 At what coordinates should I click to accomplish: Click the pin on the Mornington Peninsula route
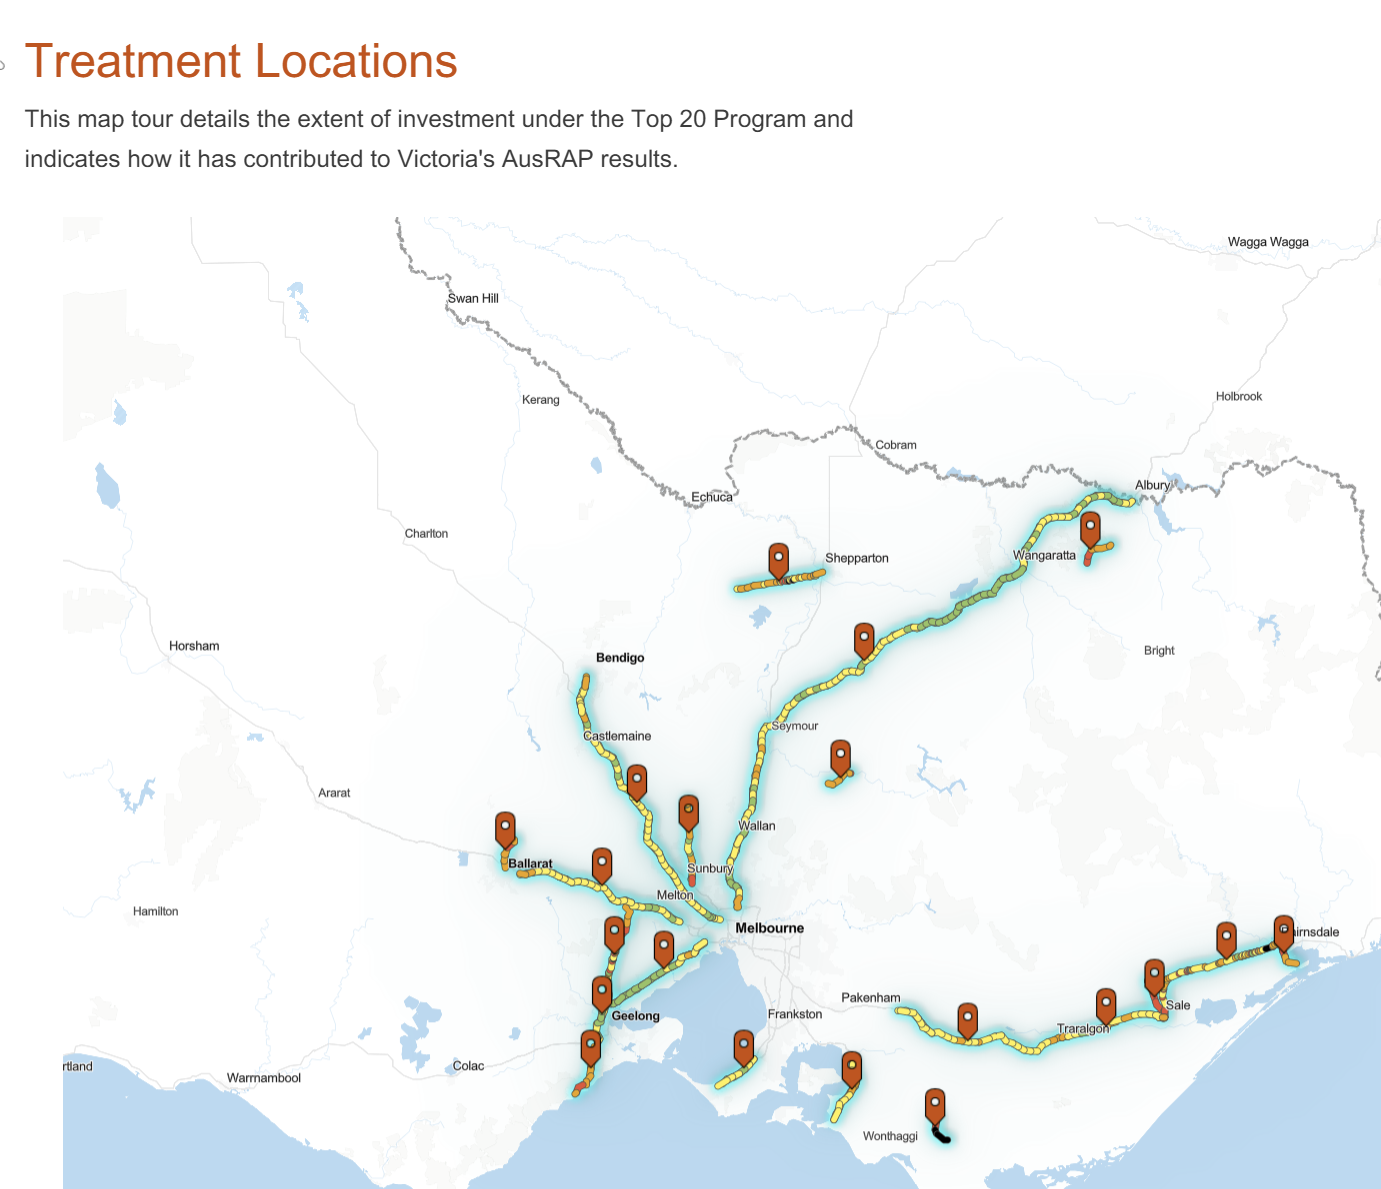tap(743, 1046)
